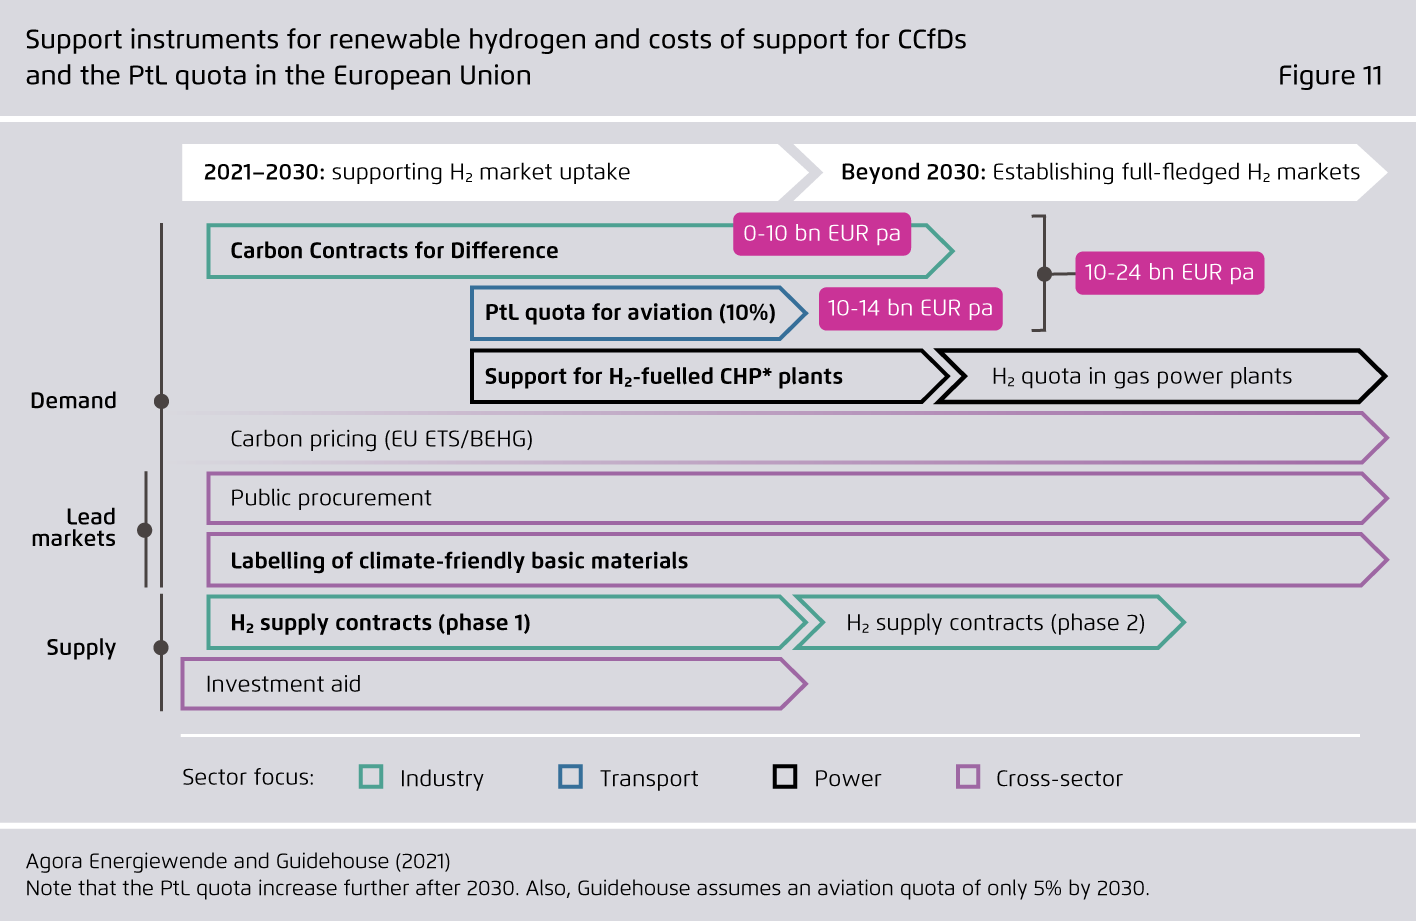1416x921 pixels.
Task: Click the Power legend black square
Action: (785, 777)
